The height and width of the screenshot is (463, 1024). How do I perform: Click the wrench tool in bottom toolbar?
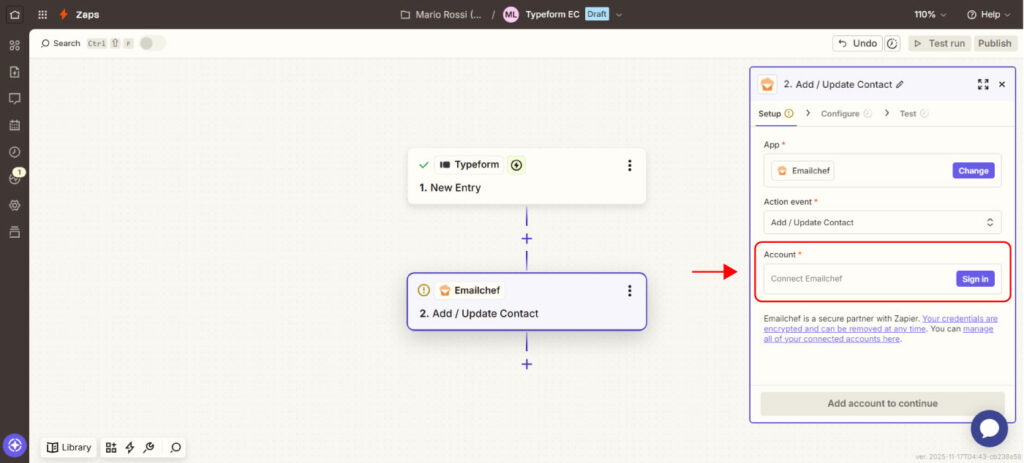tap(148, 447)
